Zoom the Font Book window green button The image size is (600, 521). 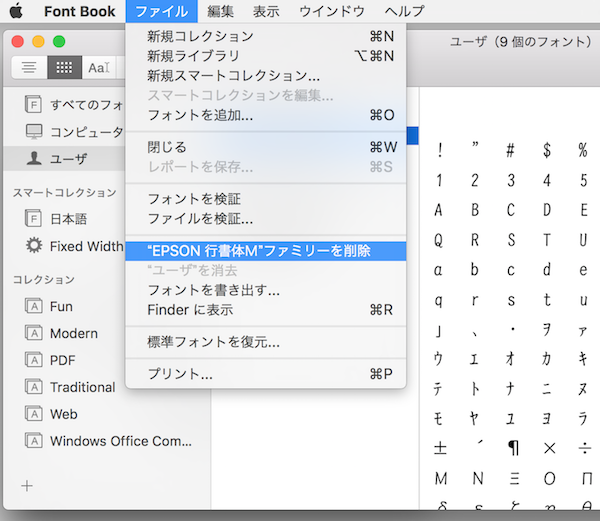pyautogui.click(x=59, y=41)
